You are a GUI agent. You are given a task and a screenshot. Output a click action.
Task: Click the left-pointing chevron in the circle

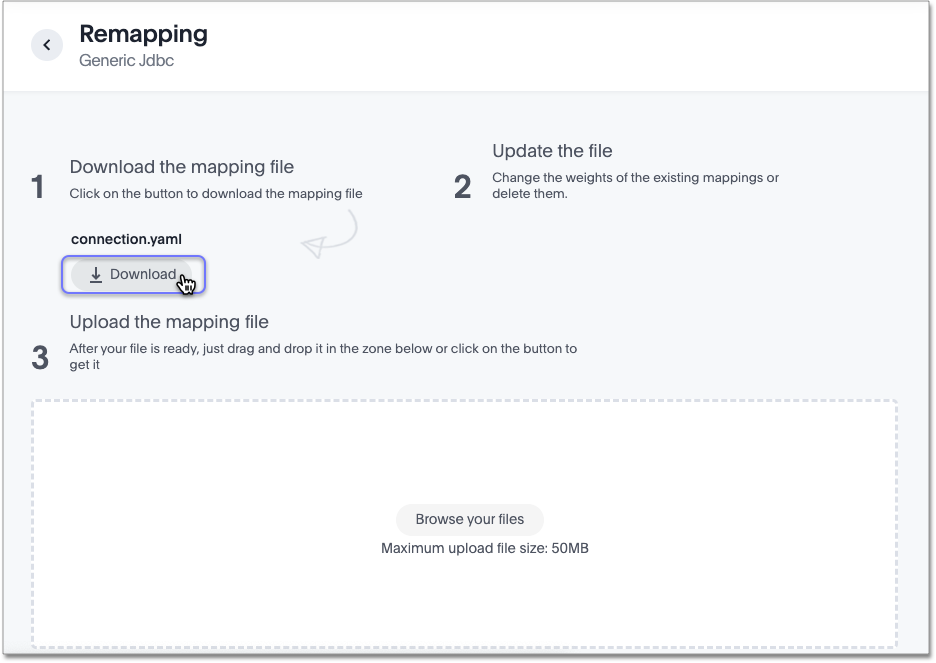point(46,44)
